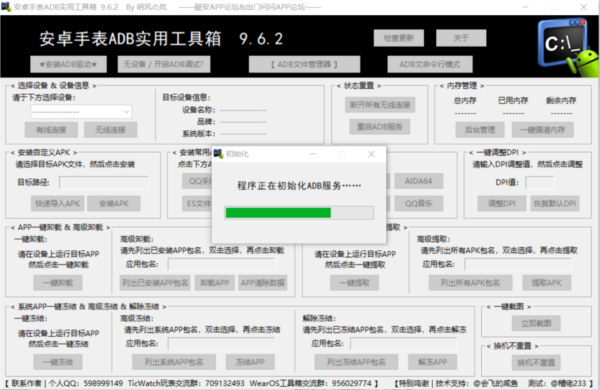Open the ADB文件管理器
The width and height of the screenshot is (600, 390).
click(304, 64)
